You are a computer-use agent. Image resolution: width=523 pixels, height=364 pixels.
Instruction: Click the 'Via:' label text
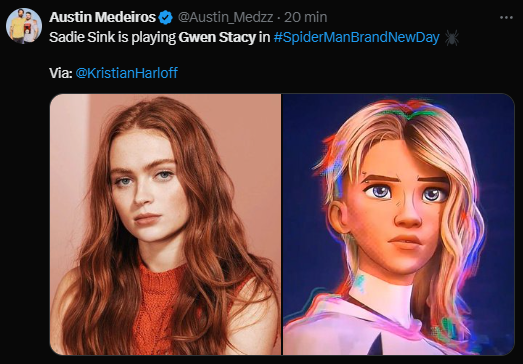pyautogui.click(x=61, y=73)
